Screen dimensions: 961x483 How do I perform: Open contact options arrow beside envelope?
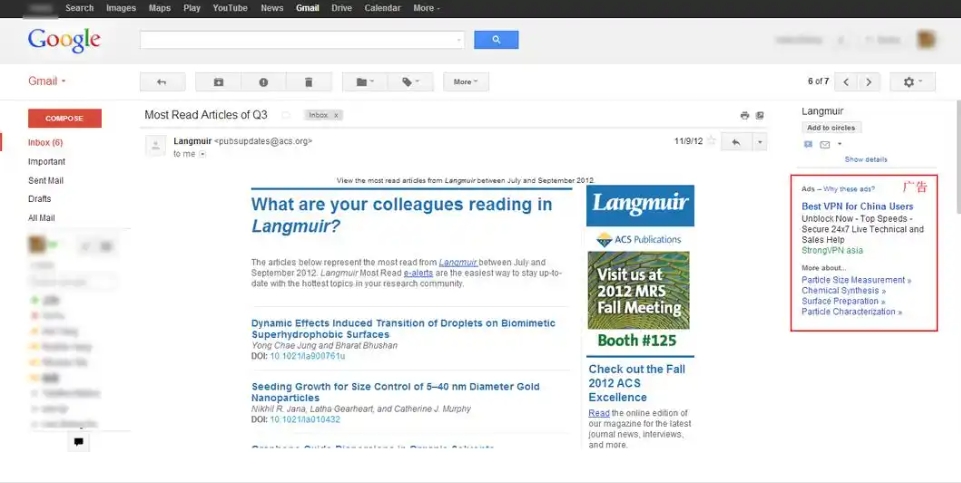tap(840, 145)
